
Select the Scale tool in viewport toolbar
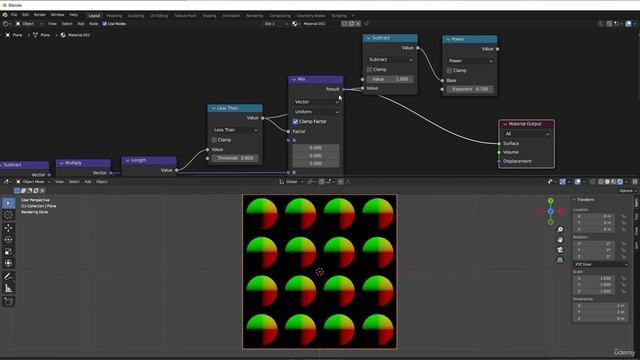pos(9,252)
